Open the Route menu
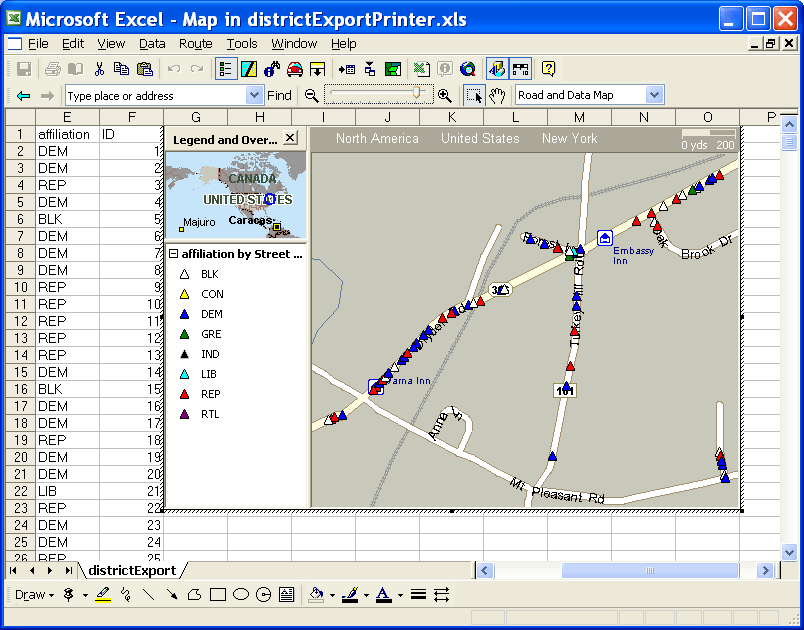This screenshot has width=804, height=630. click(x=195, y=43)
